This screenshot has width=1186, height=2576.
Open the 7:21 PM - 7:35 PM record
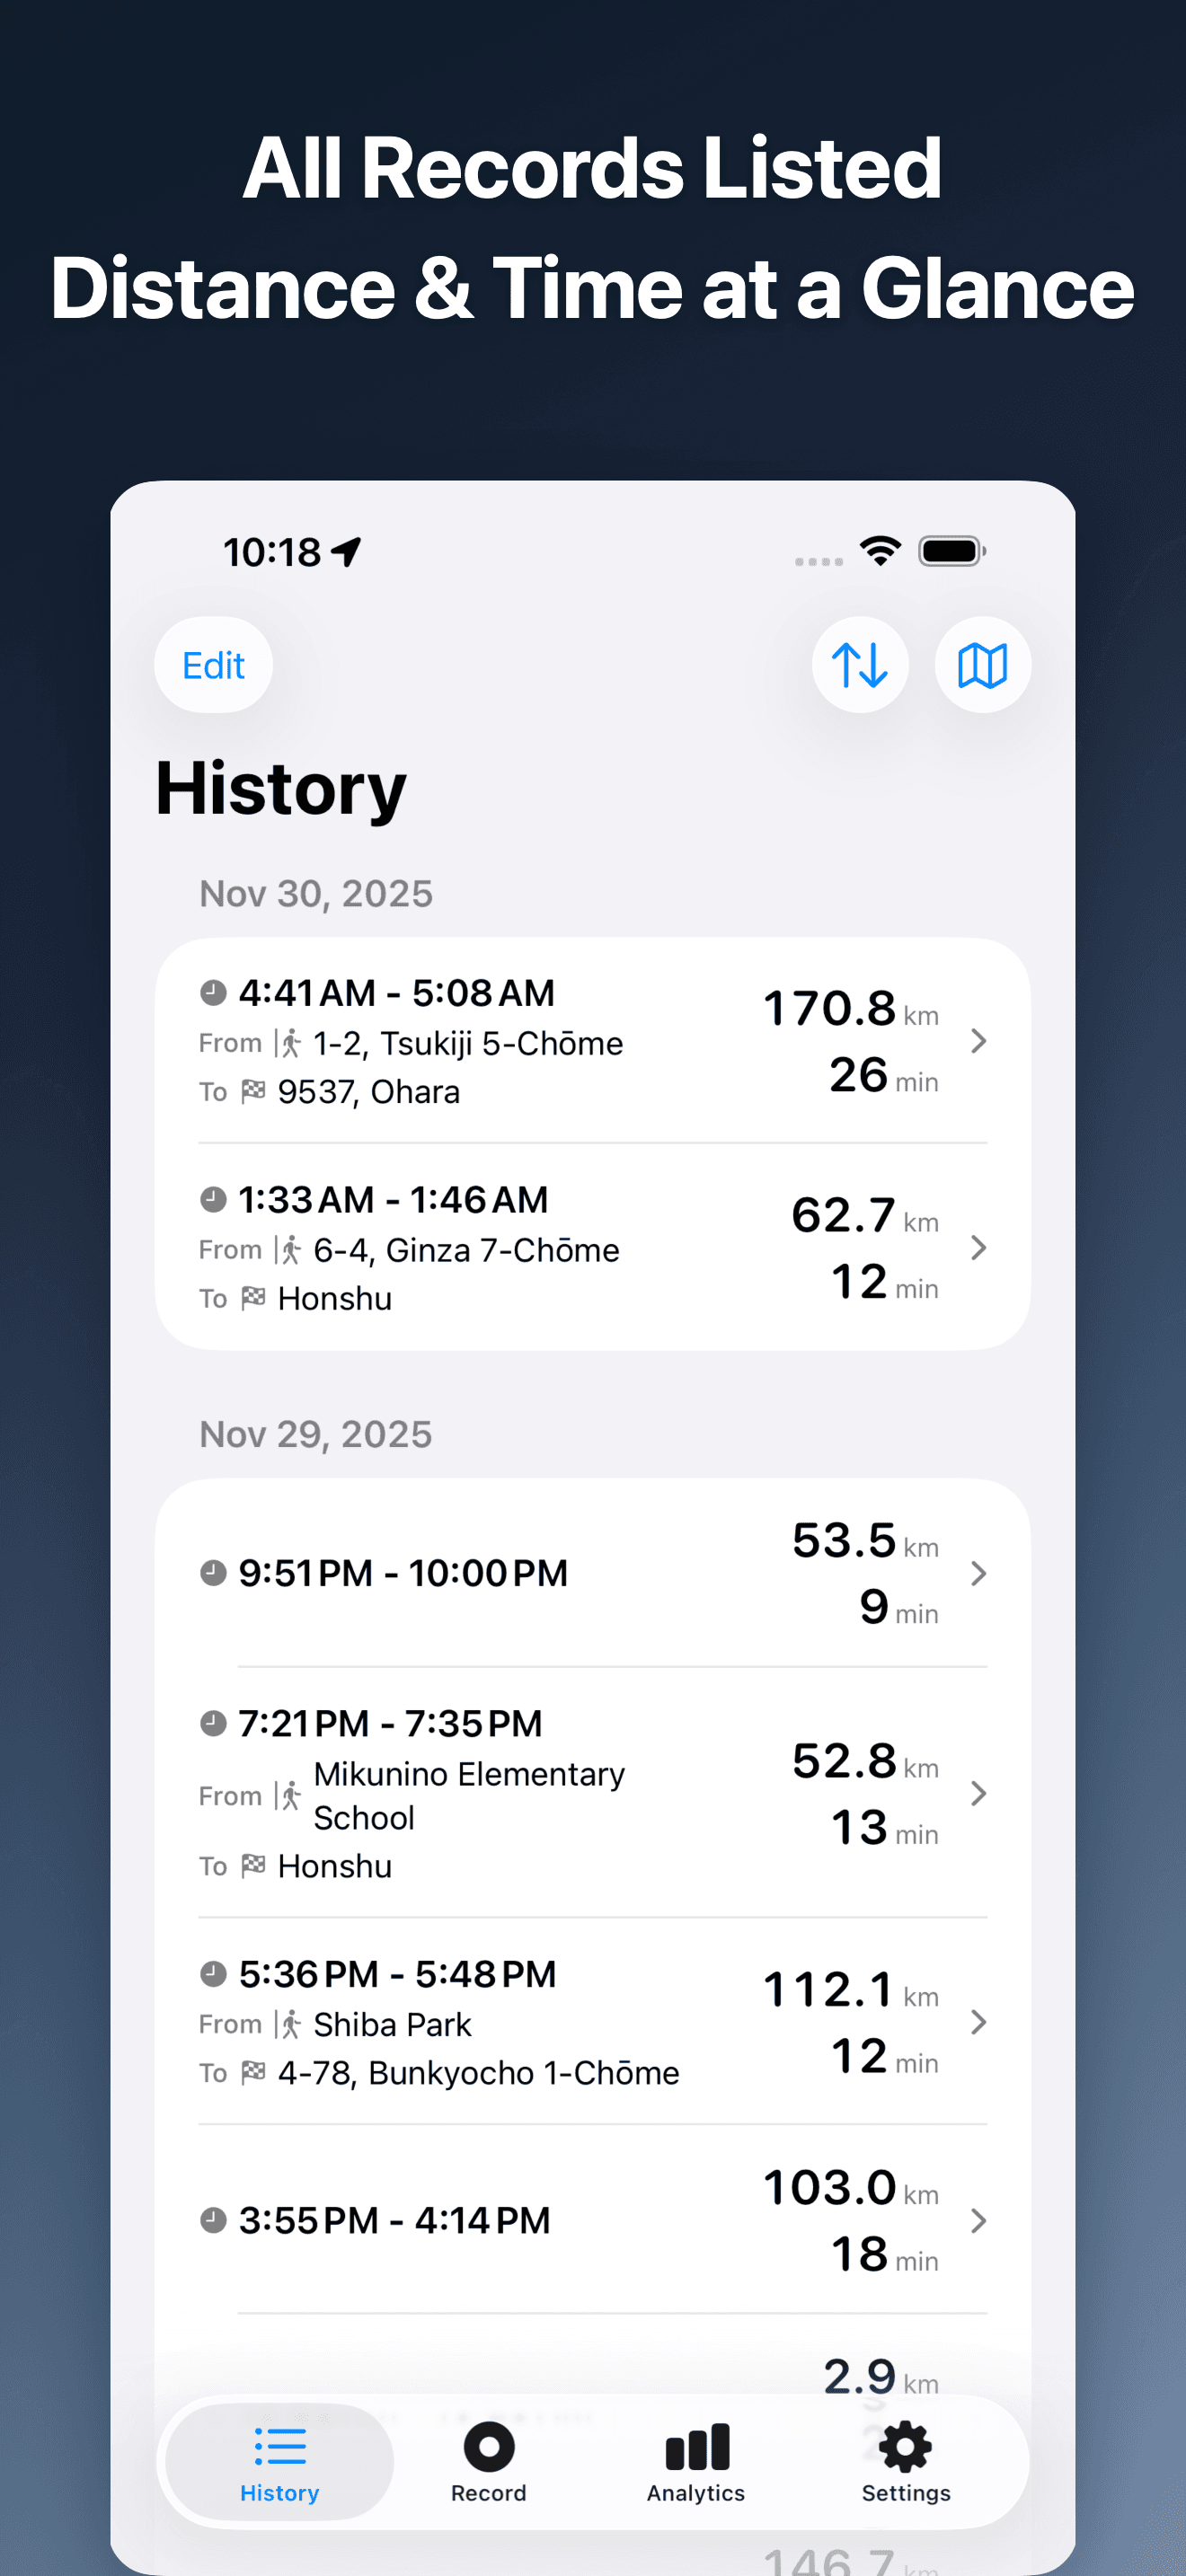(x=390, y=1723)
